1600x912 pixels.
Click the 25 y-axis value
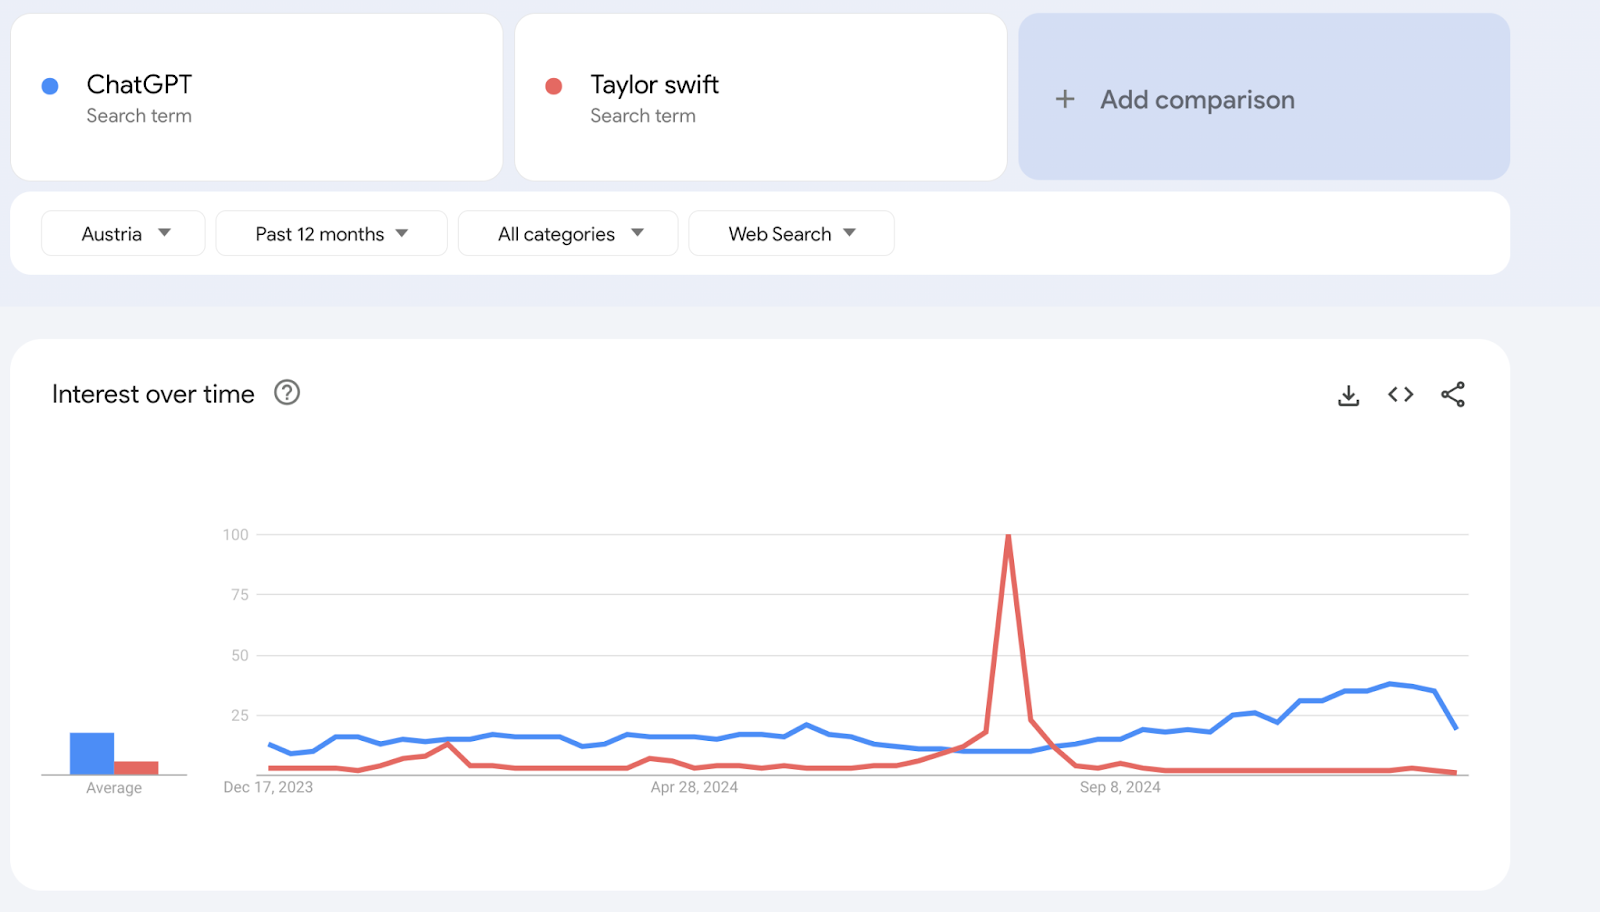pyautogui.click(x=240, y=716)
